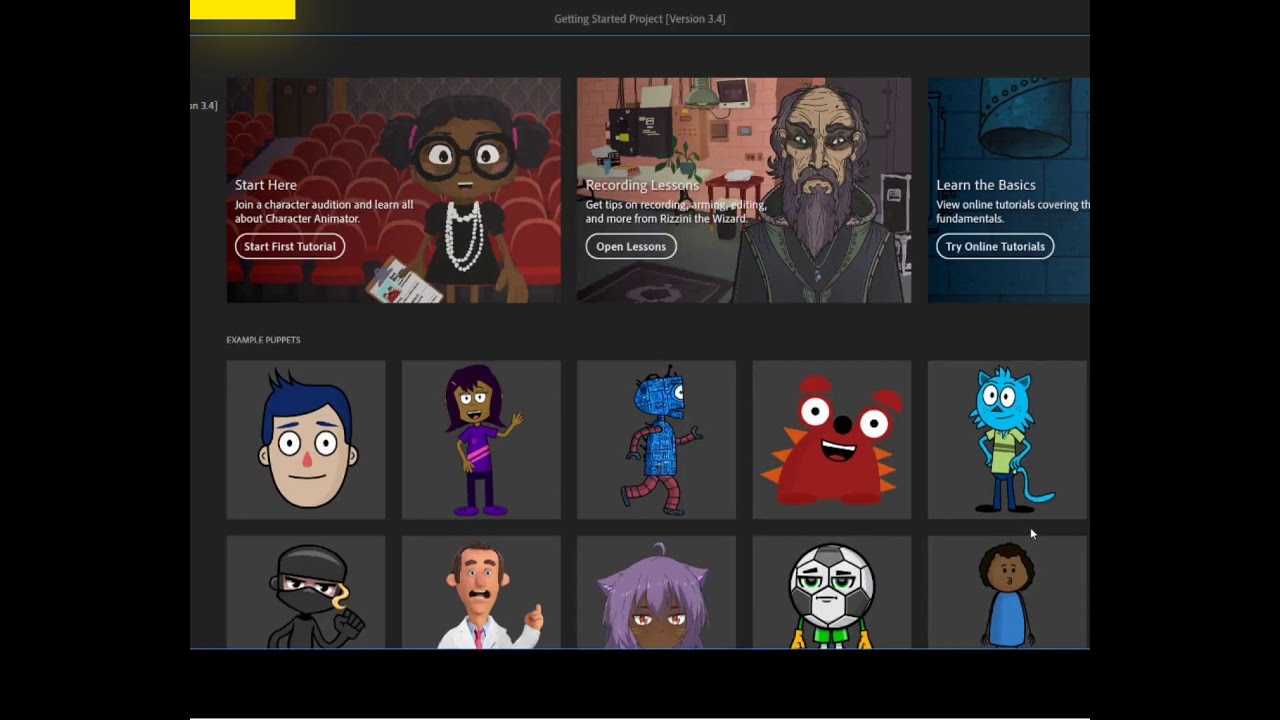
Task: Select the blue-haired boy head puppet
Action: pyautogui.click(x=306, y=440)
